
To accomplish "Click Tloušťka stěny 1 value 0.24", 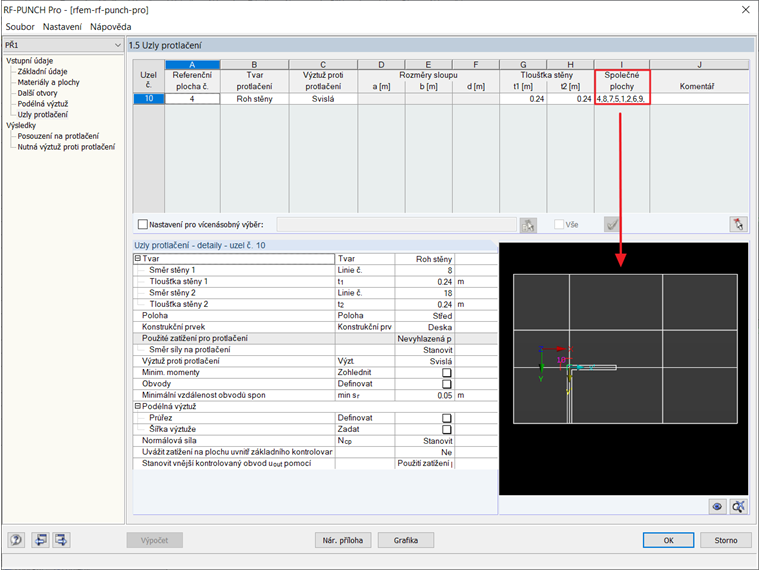I will click(x=425, y=282).
